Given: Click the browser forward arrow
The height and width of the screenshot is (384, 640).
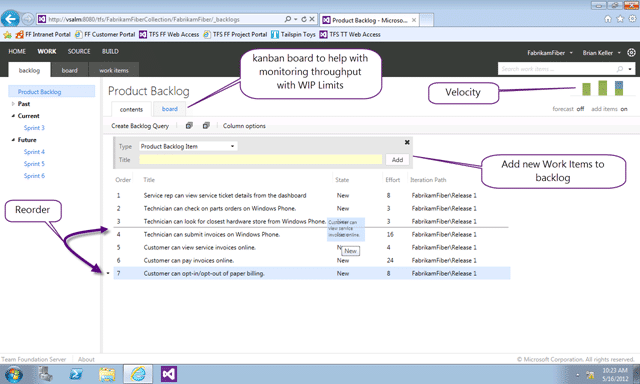Looking at the screenshot, I should pos(28,19).
